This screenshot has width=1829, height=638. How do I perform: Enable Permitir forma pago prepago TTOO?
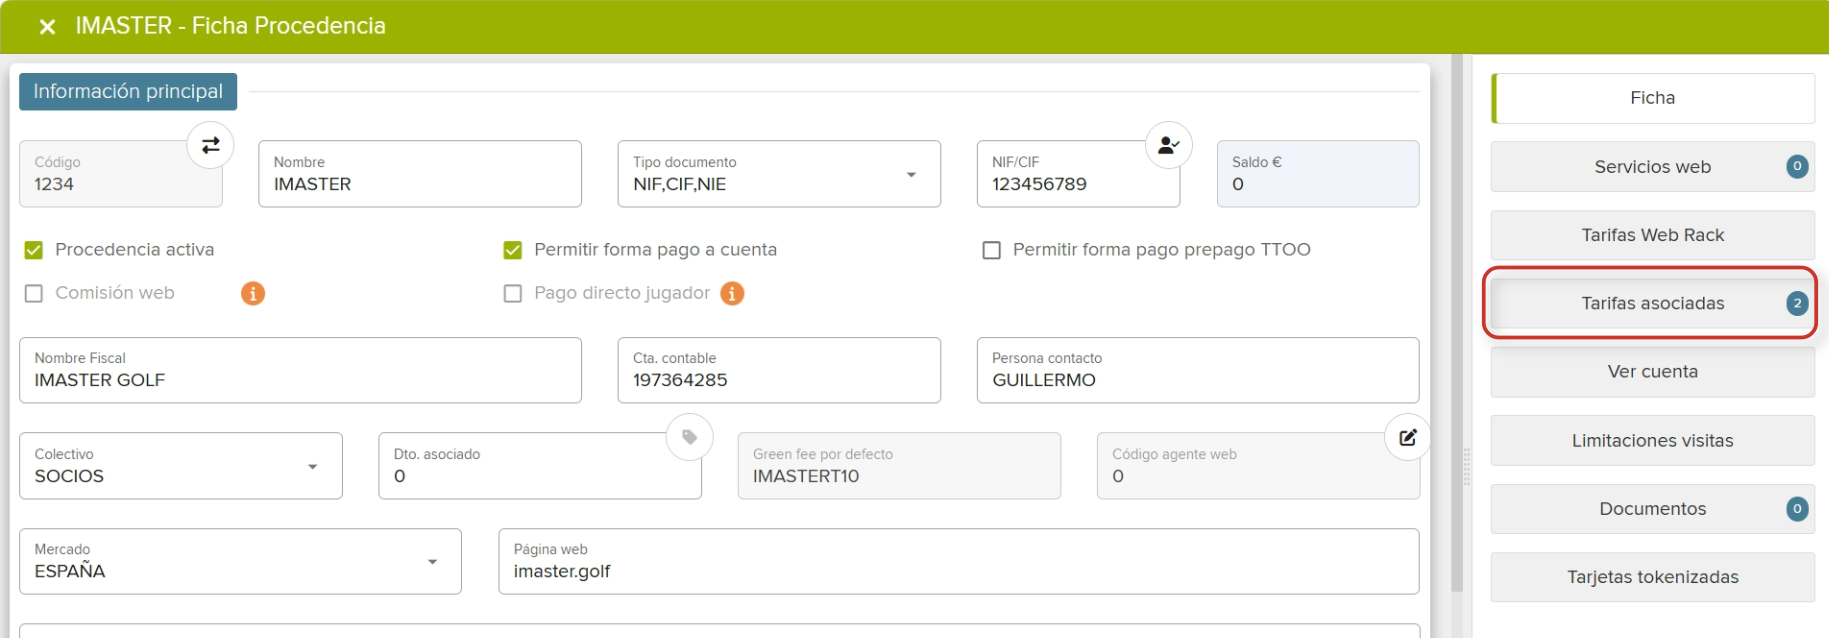(991, 250)
